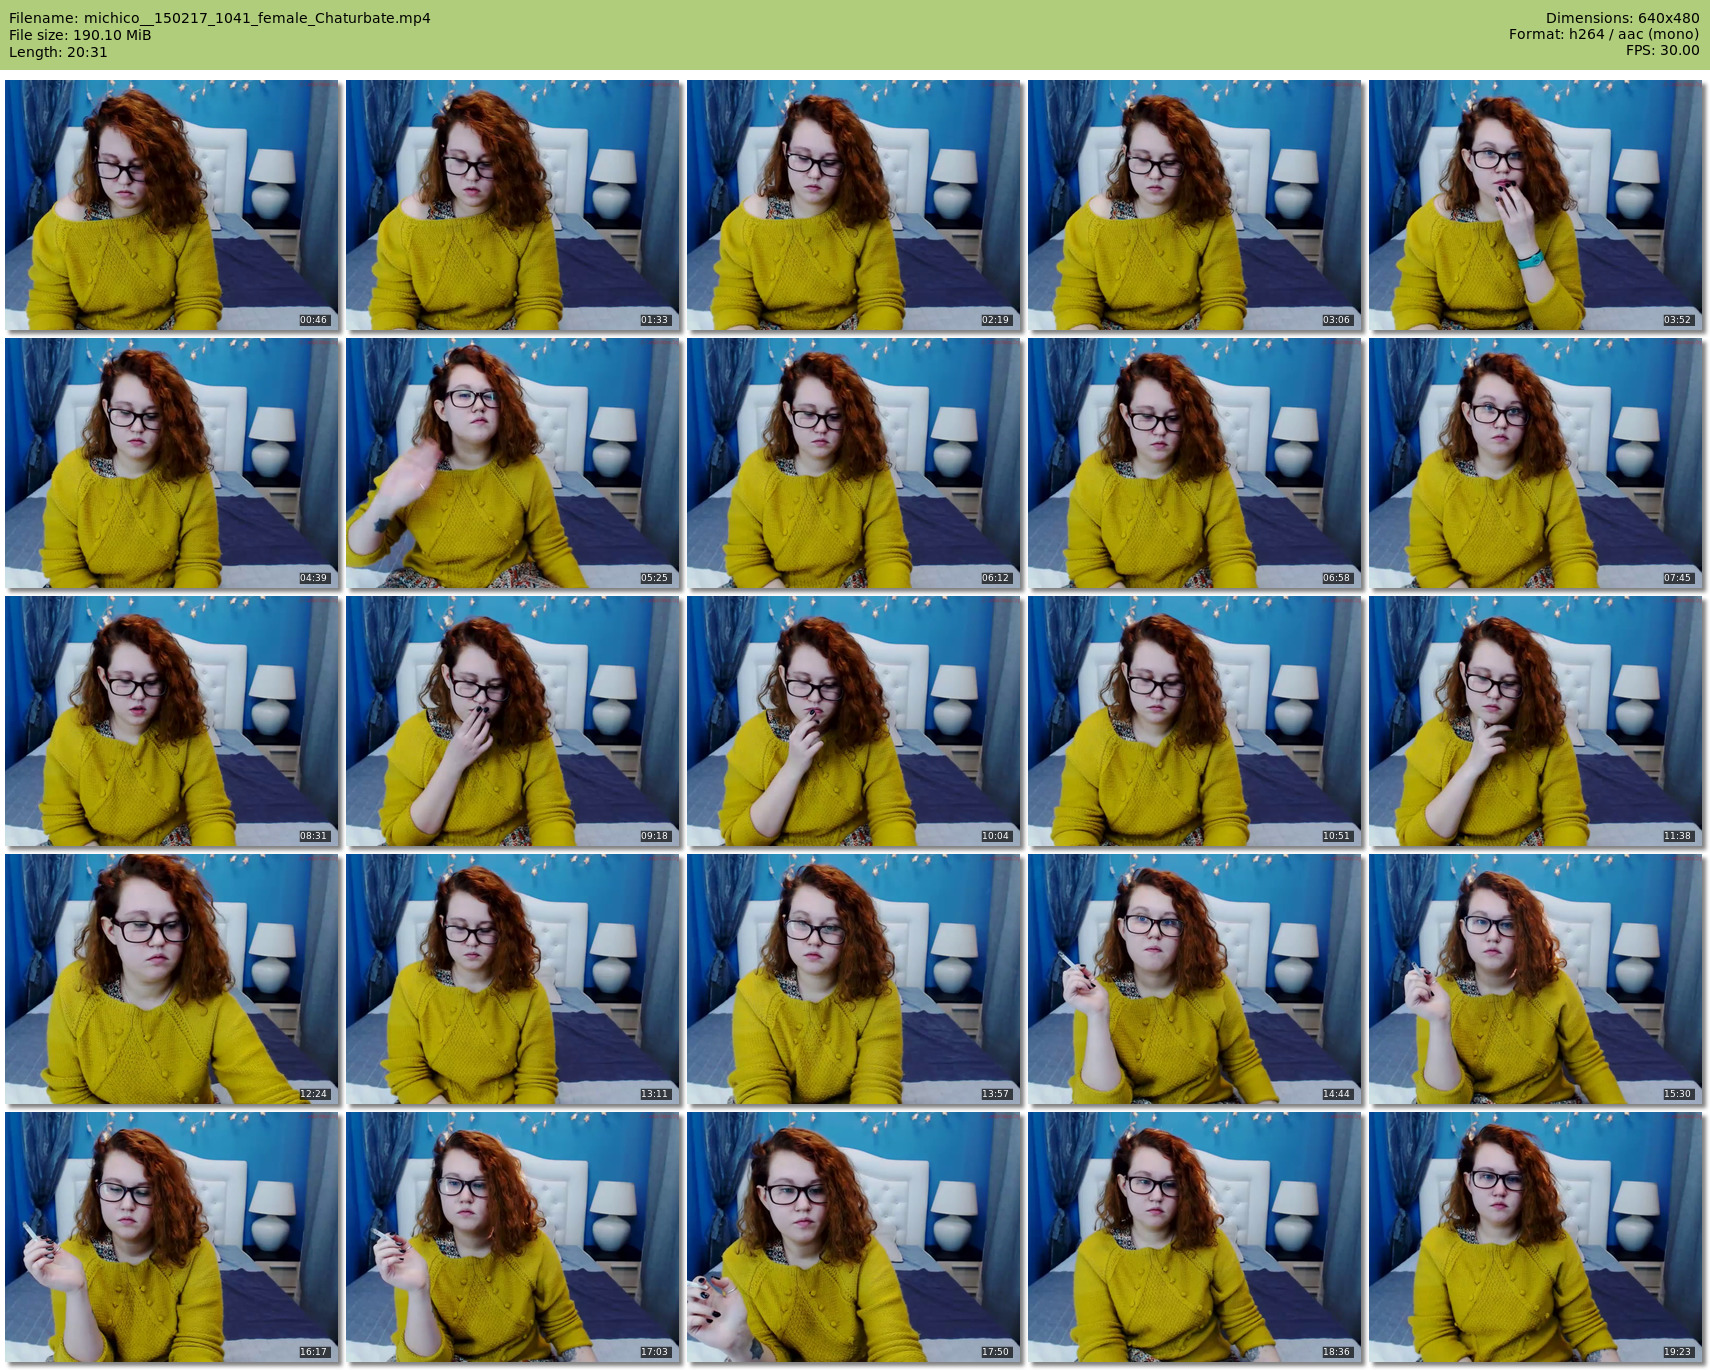Click the thumbnail stamped 16:17
This screenshot has width=1710, height=1370.
[172, 1237]
